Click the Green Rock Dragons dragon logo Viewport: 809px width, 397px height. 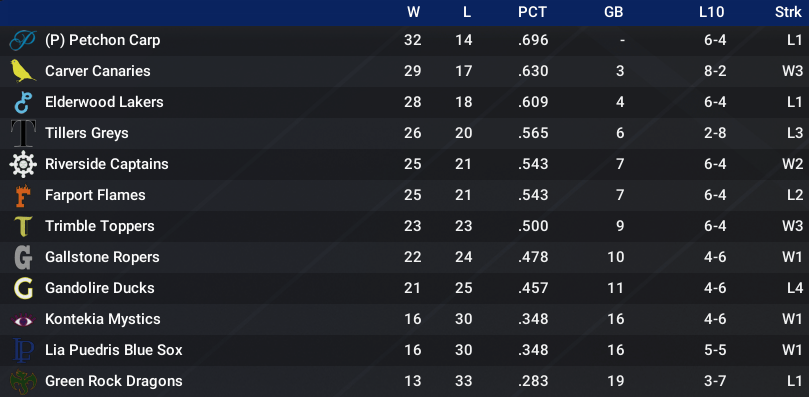coord(23,382)
